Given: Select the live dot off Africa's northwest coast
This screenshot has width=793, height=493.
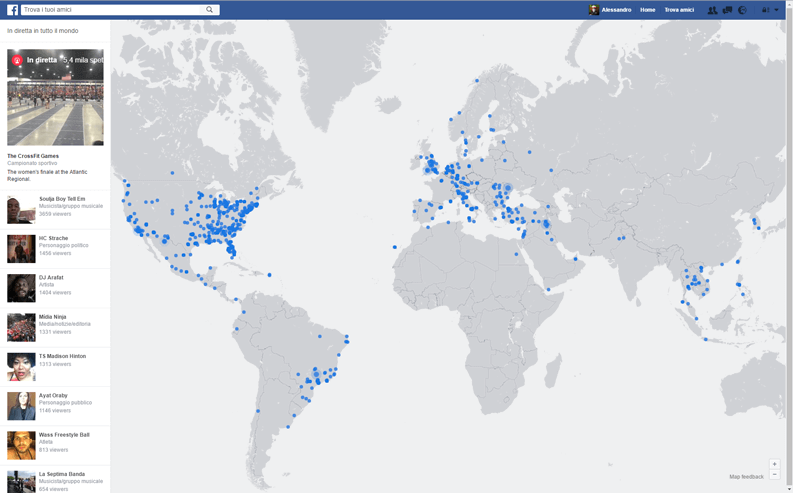Looking at the screenshot, I should coord(395,247).
